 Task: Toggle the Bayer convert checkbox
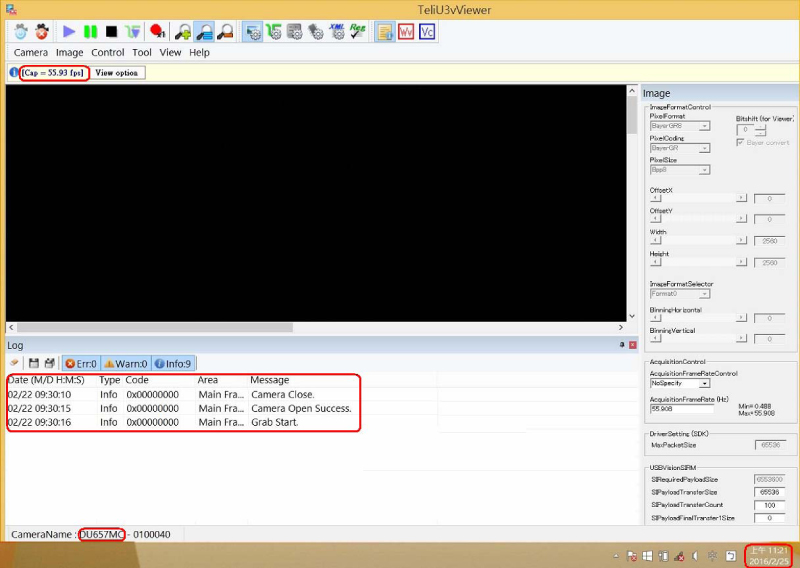pos(740,142)
